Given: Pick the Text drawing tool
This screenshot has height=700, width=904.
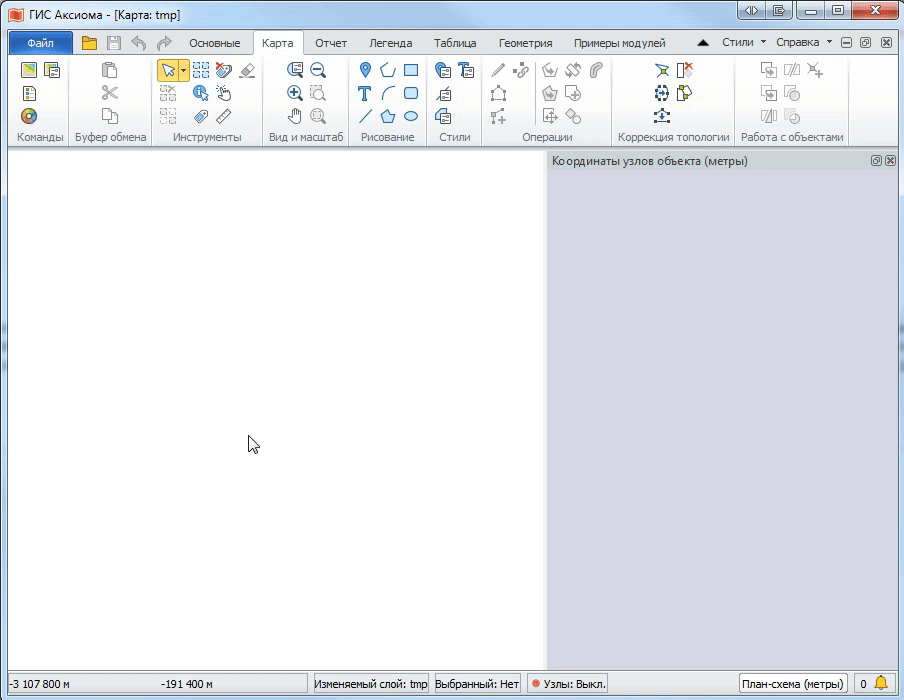Looking at the screenshot, I should pyautogui.click(x=365, y=93).
